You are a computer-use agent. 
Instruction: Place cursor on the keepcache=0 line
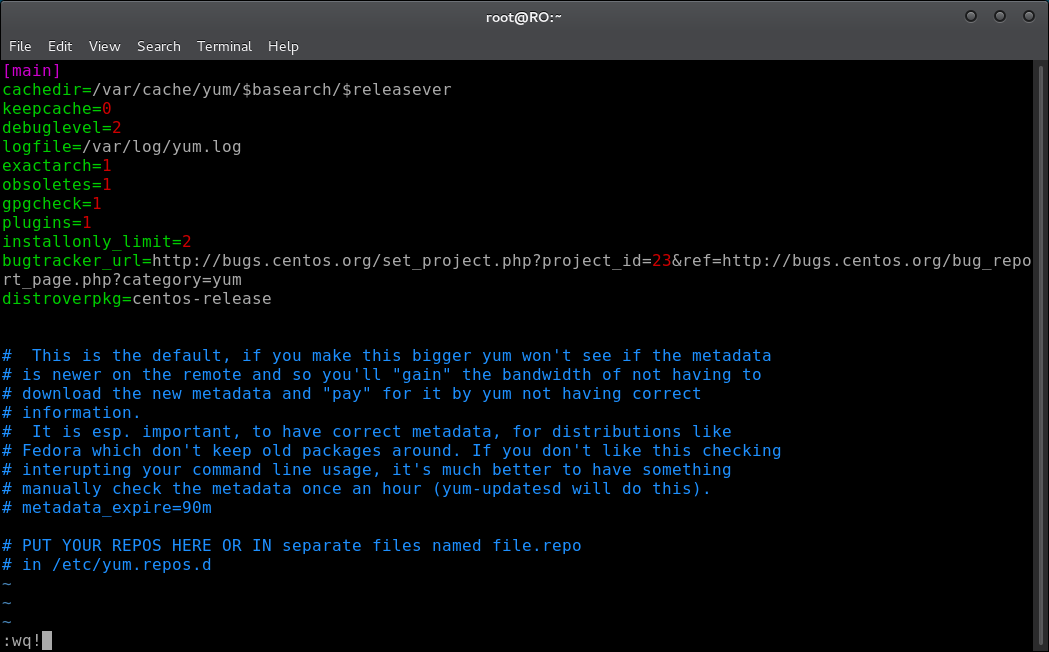click(x=57, y=108)
